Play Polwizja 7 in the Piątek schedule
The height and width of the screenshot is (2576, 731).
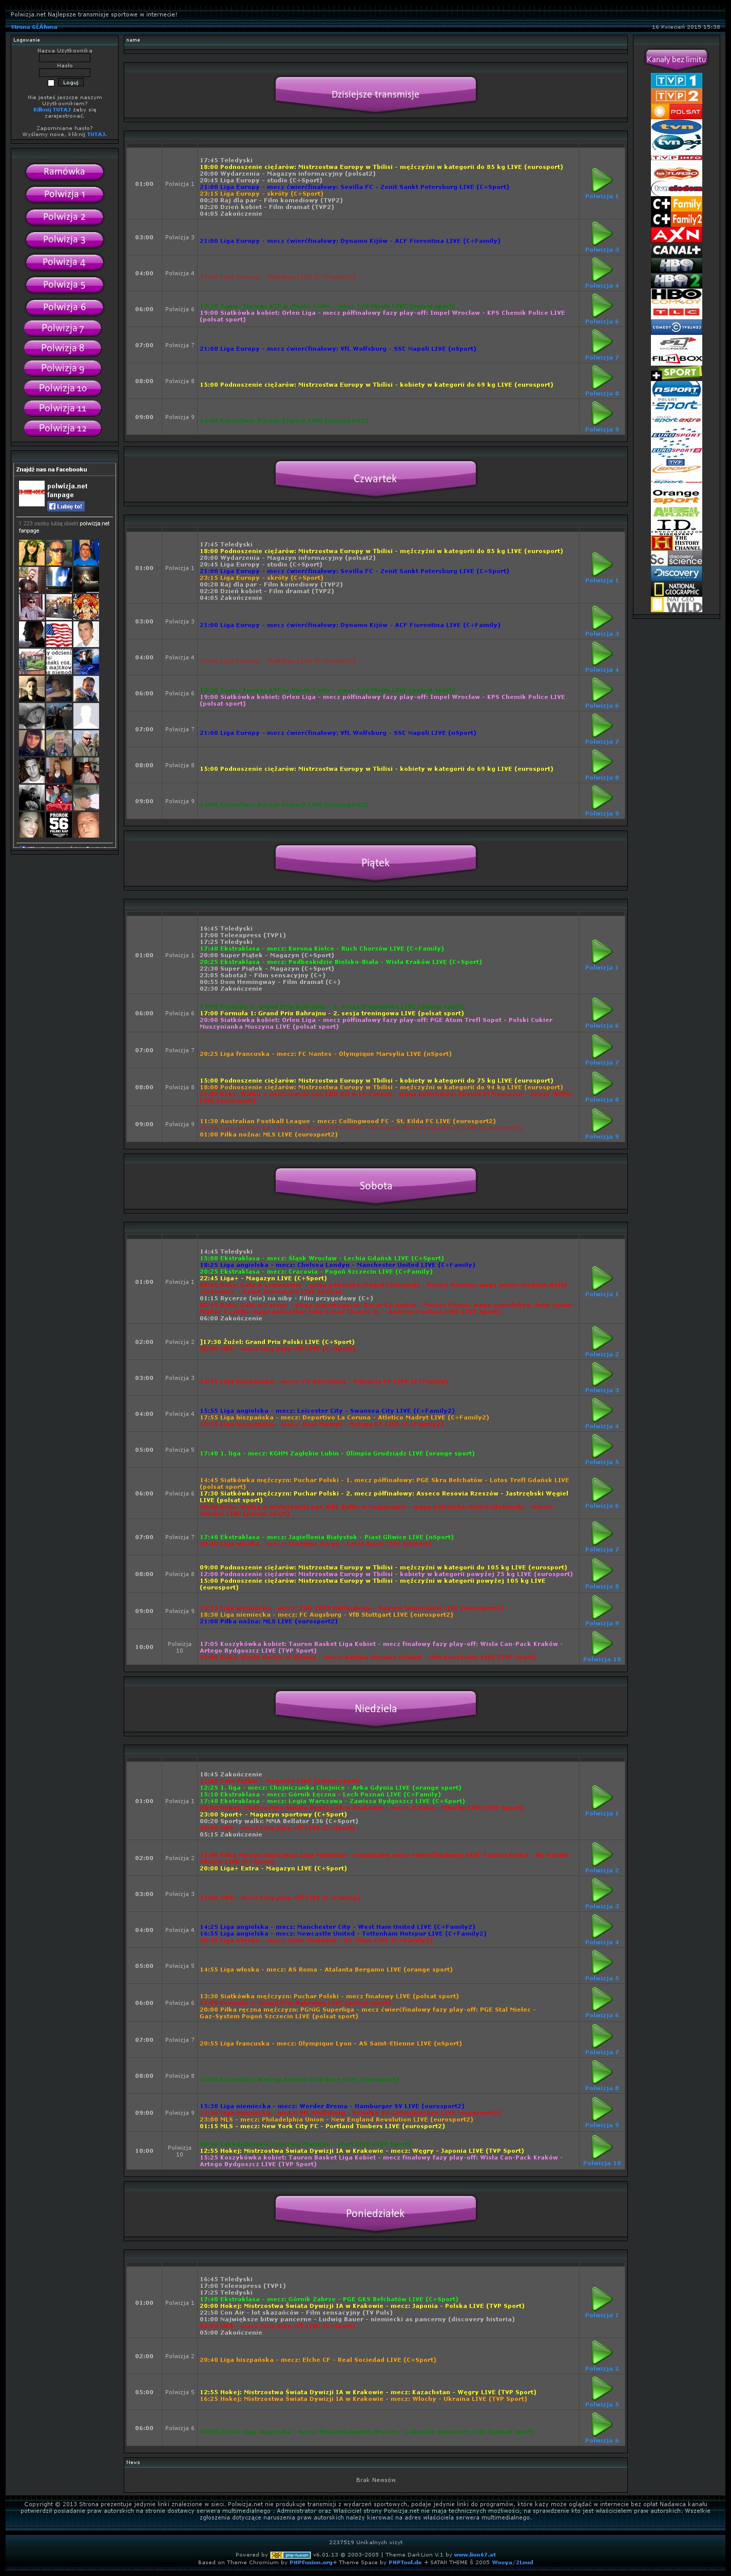(601, 1046)
